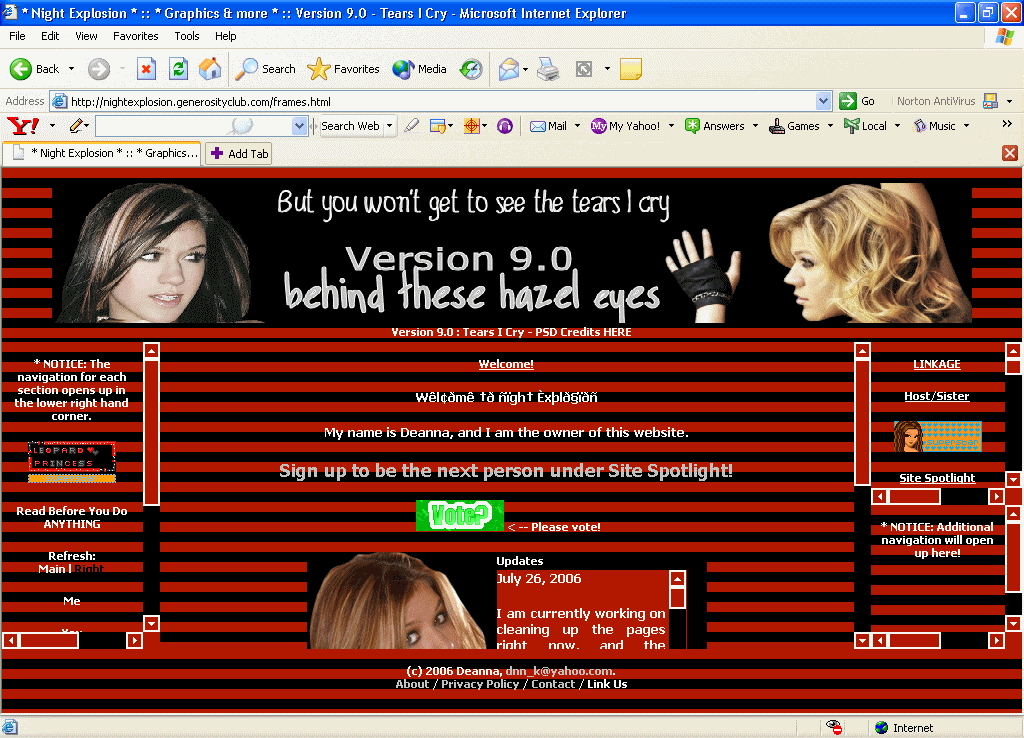Click the Yahoo Mail toolbar button

coord(548,126)
